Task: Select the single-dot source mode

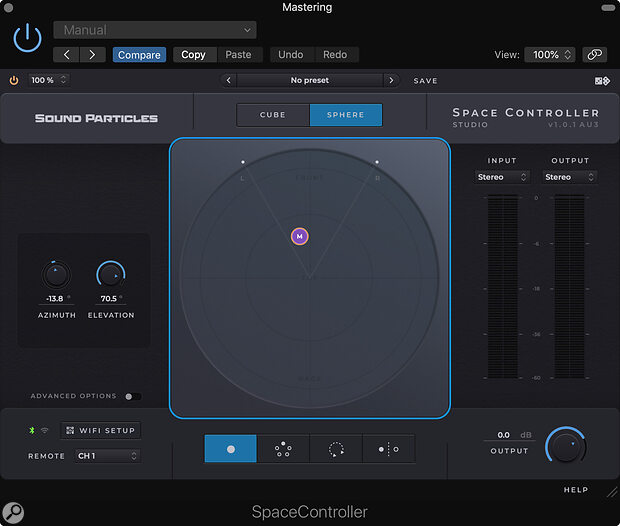Action: click(231, 449)
